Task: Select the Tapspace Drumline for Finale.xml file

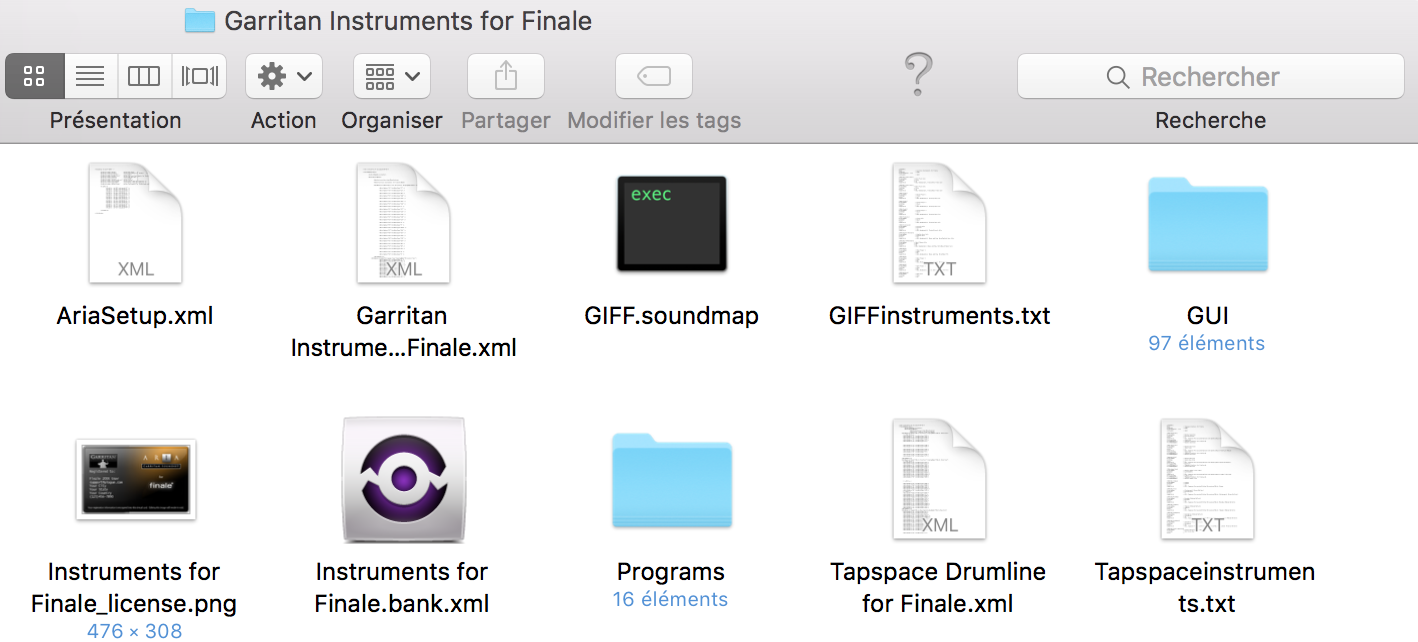Action: (939, 479)
